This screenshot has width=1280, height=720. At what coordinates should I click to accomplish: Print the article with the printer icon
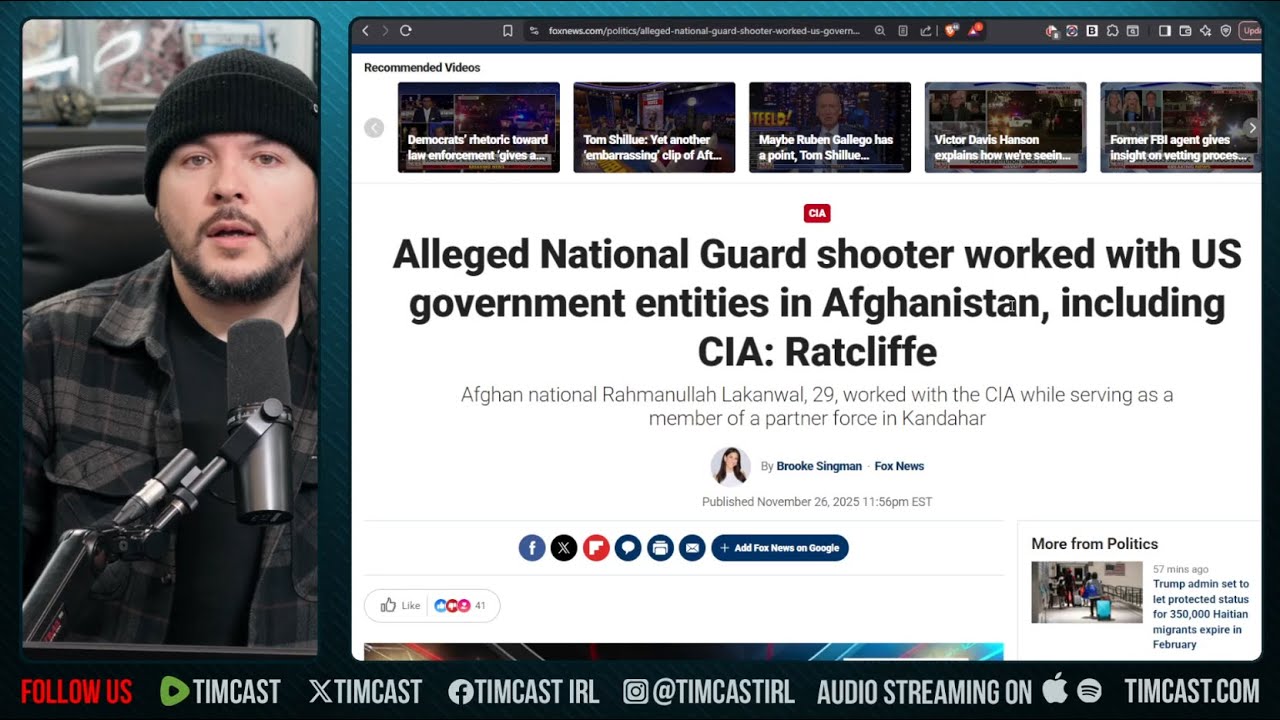pyautogui.click(x=660, y=548)
